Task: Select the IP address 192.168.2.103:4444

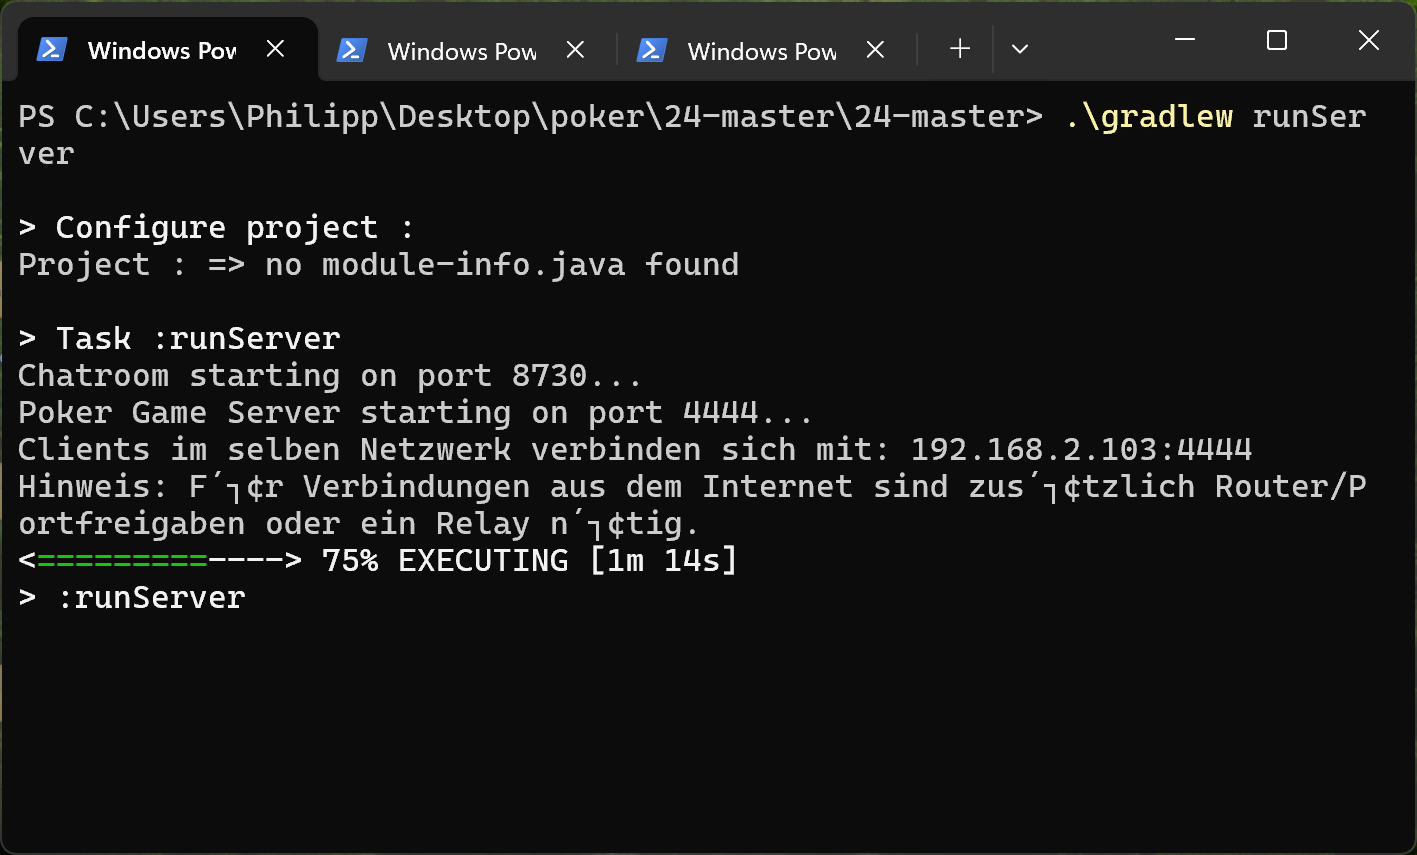Action: click(1079, 449)
